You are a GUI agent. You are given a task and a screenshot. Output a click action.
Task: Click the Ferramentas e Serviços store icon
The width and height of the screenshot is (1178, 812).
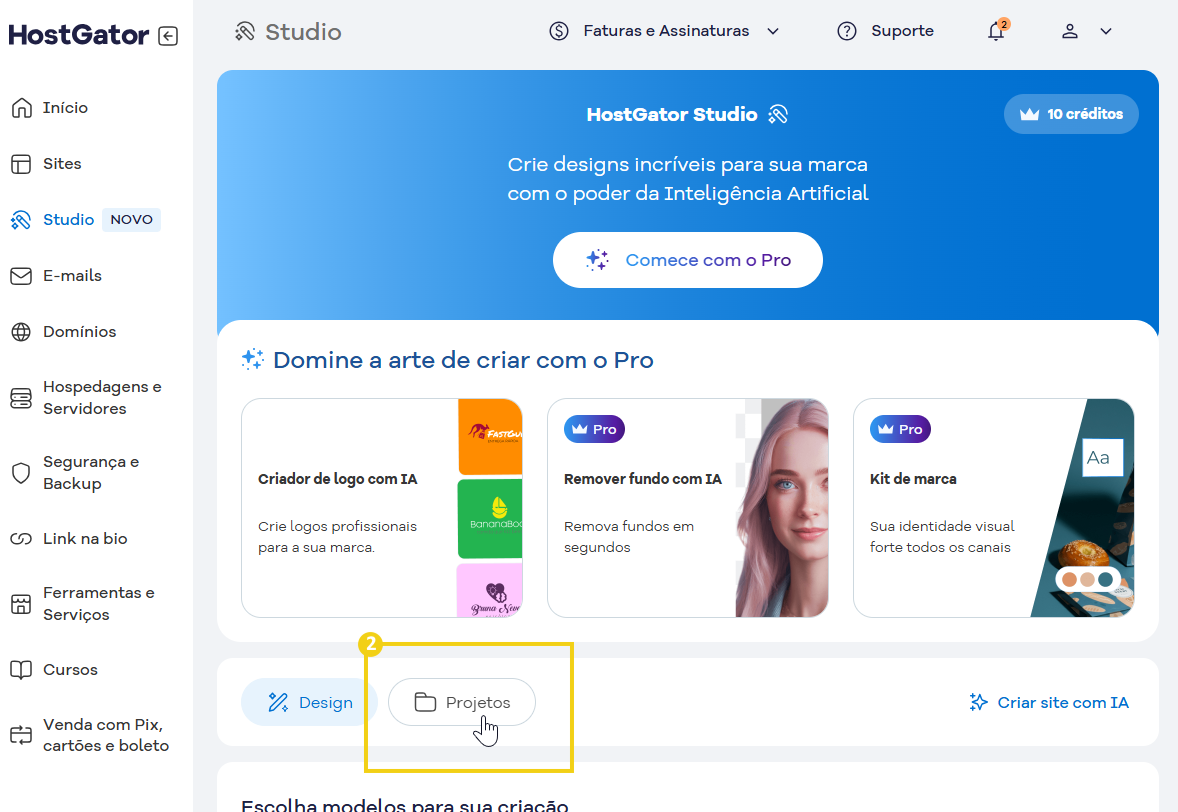pyautogui.click(x=21, y=604)
